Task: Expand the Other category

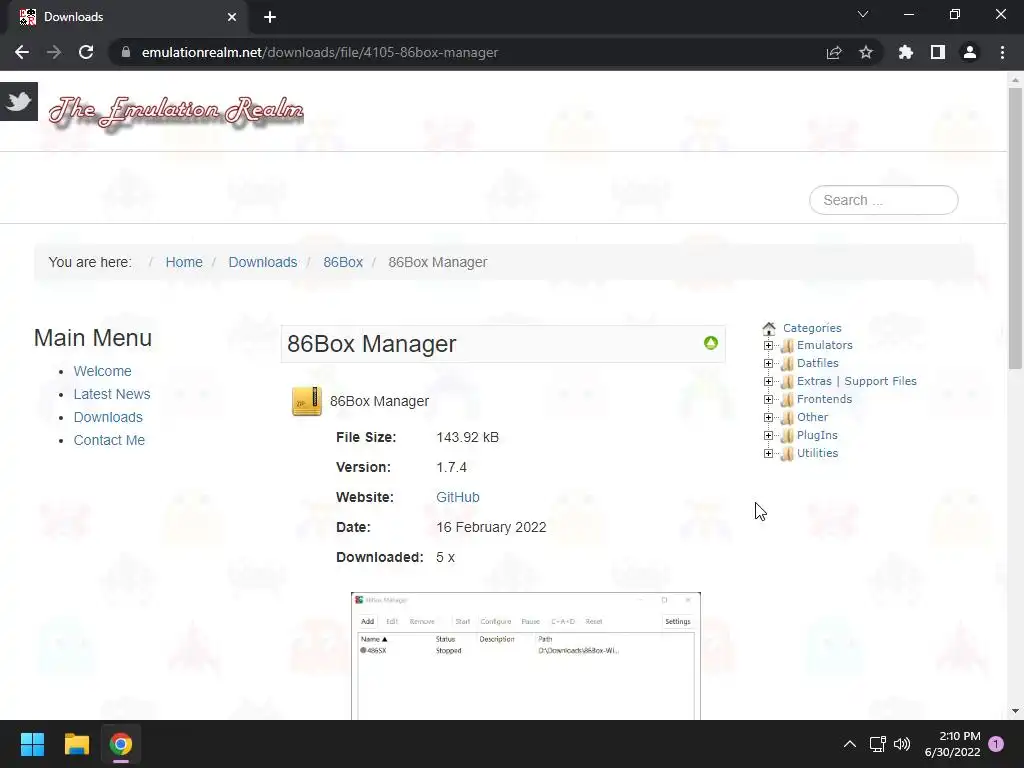Action: point(769,417)
